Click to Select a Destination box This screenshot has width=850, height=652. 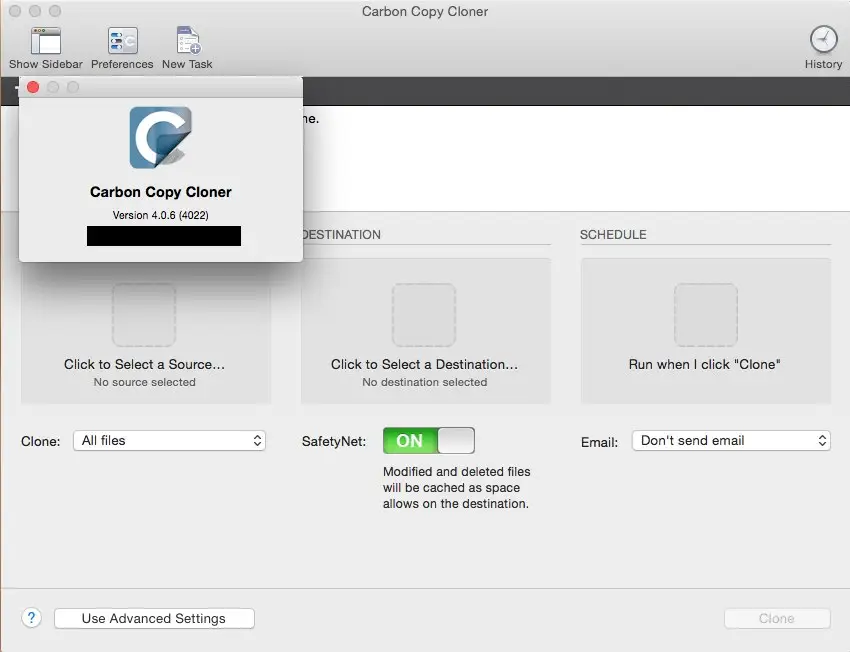(426, 331)
